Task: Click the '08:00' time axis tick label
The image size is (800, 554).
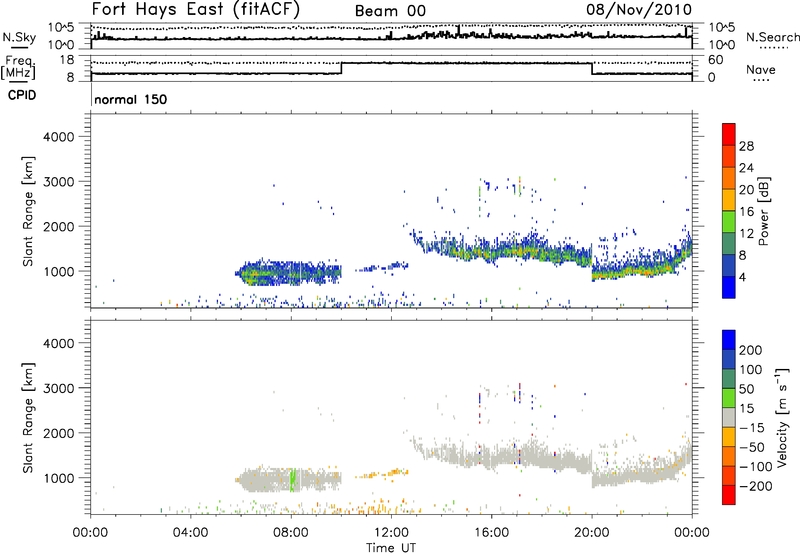Action: 291,533
